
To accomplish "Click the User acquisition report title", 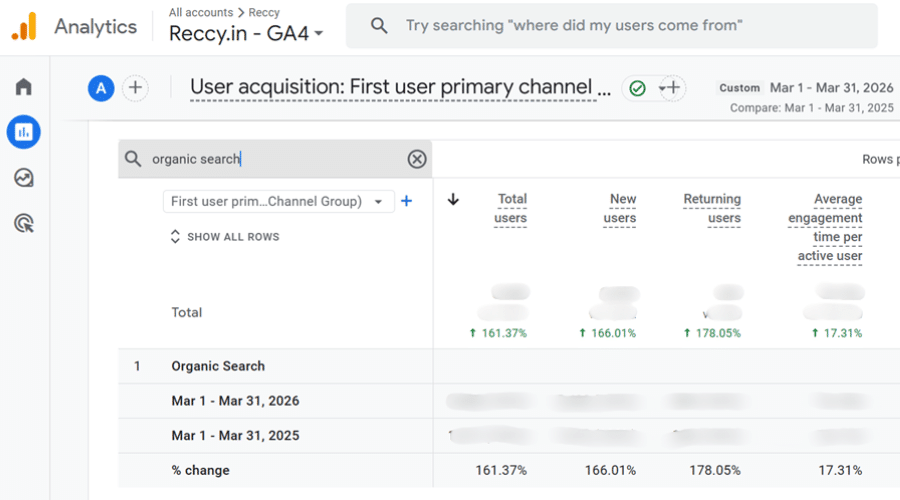I will pyautogui.click(x=400, y=88).
